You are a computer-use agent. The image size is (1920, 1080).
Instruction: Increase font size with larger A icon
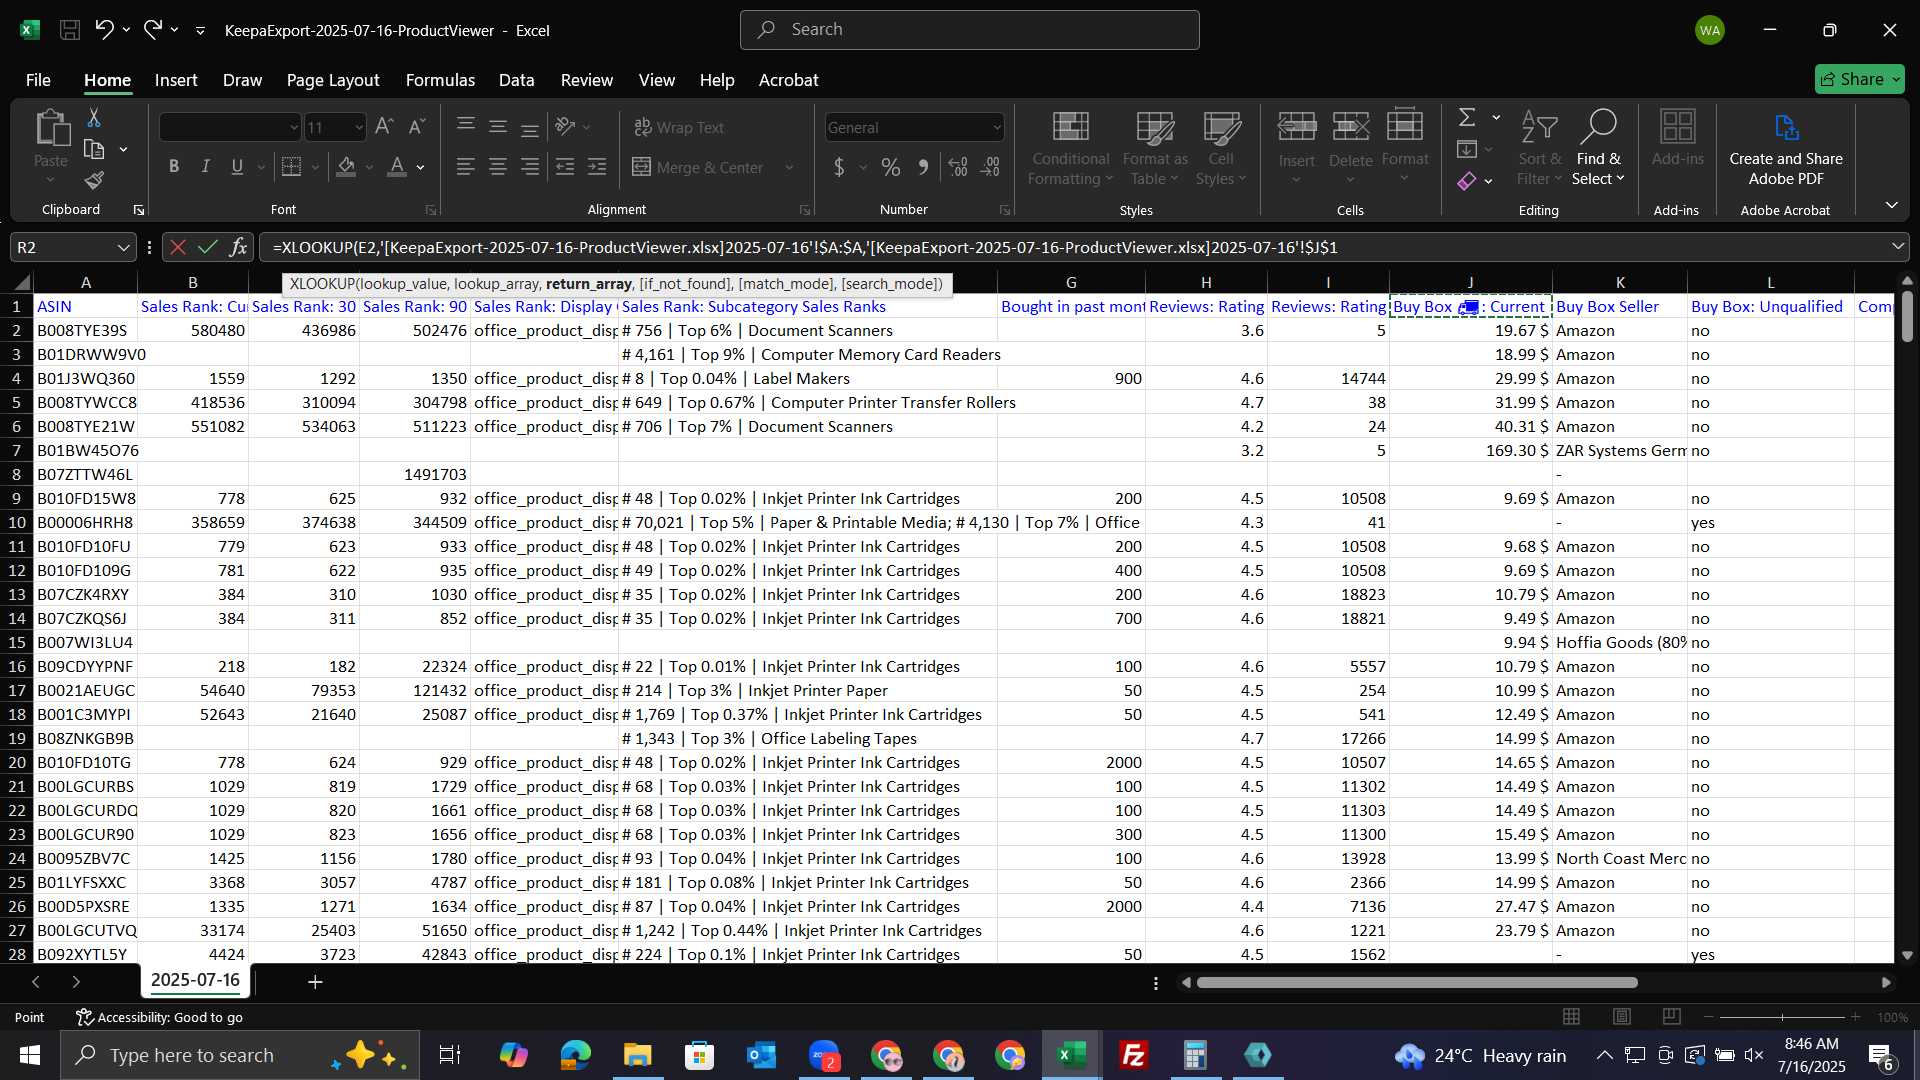tap(384, 127)
